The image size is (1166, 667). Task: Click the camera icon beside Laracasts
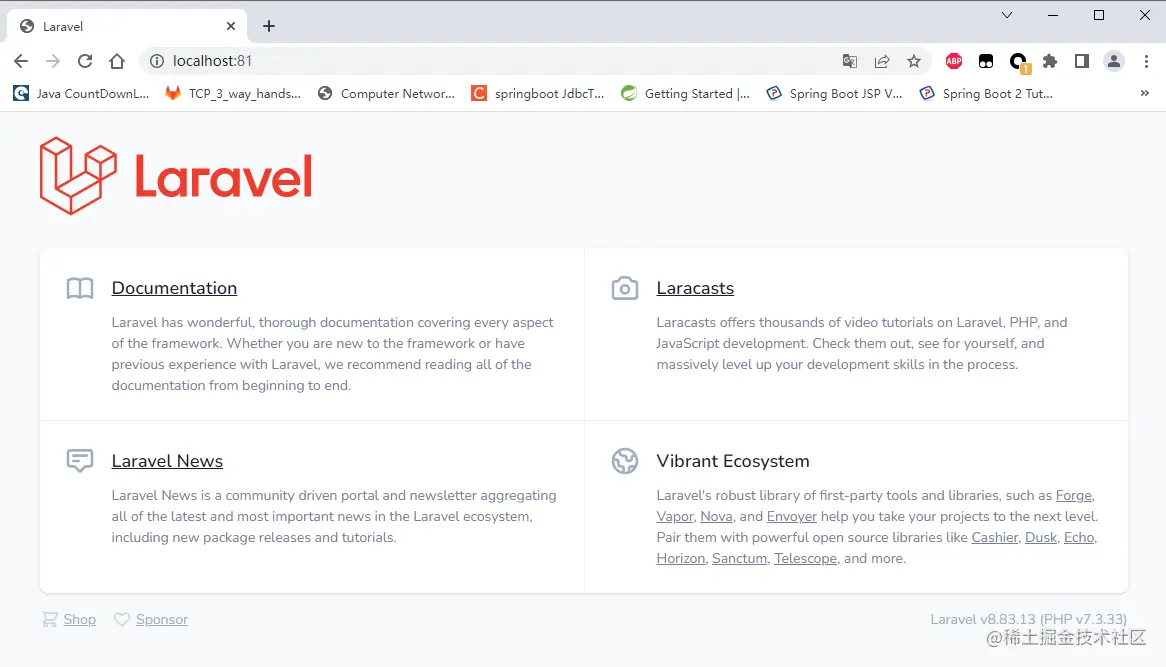(625, 288)
